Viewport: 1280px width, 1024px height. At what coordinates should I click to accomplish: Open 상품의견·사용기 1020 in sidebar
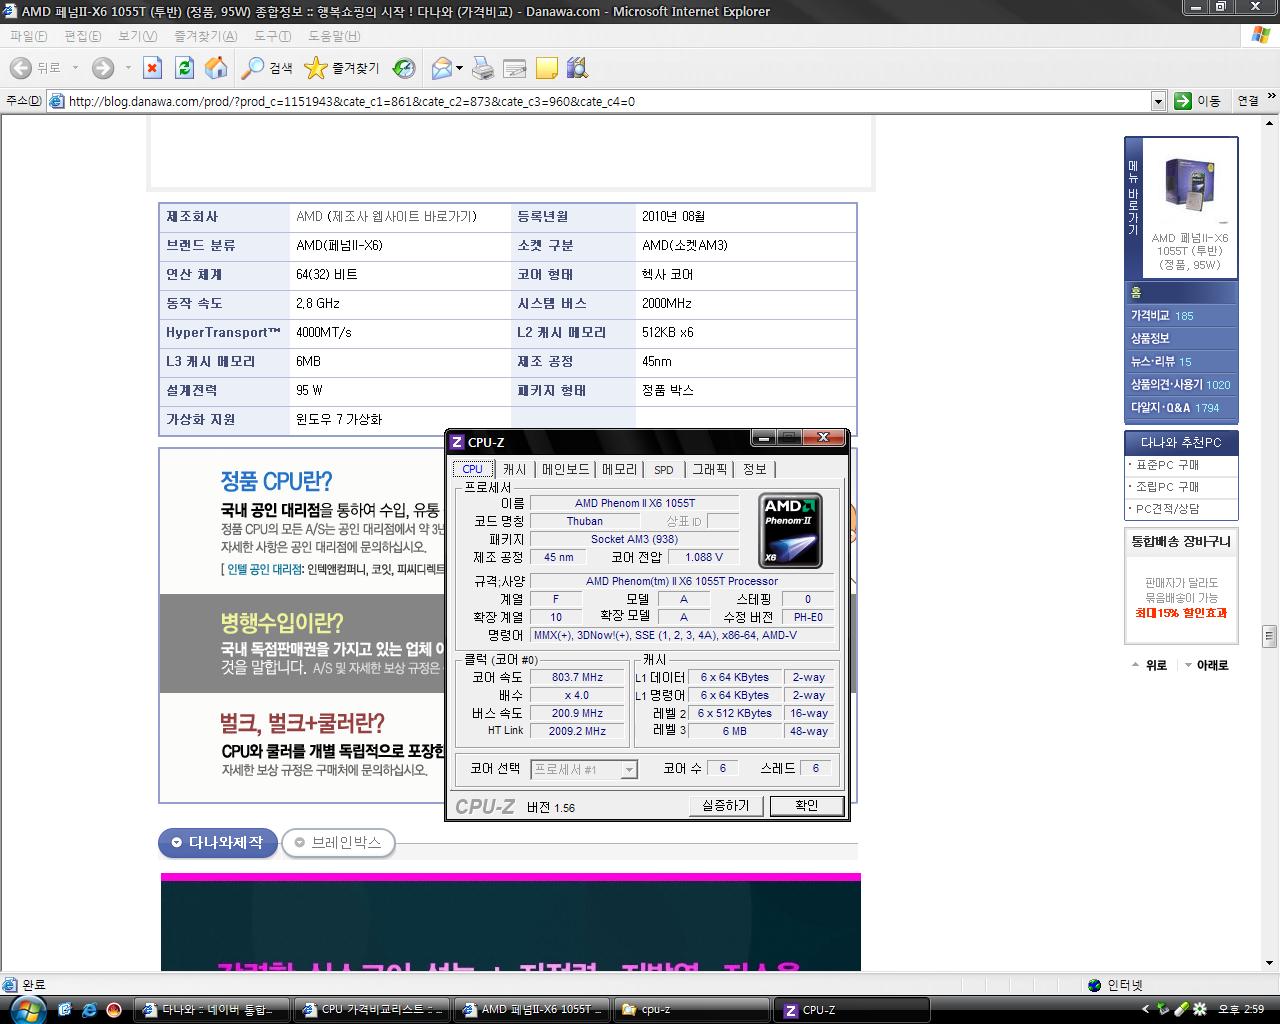coord(1181,384)
